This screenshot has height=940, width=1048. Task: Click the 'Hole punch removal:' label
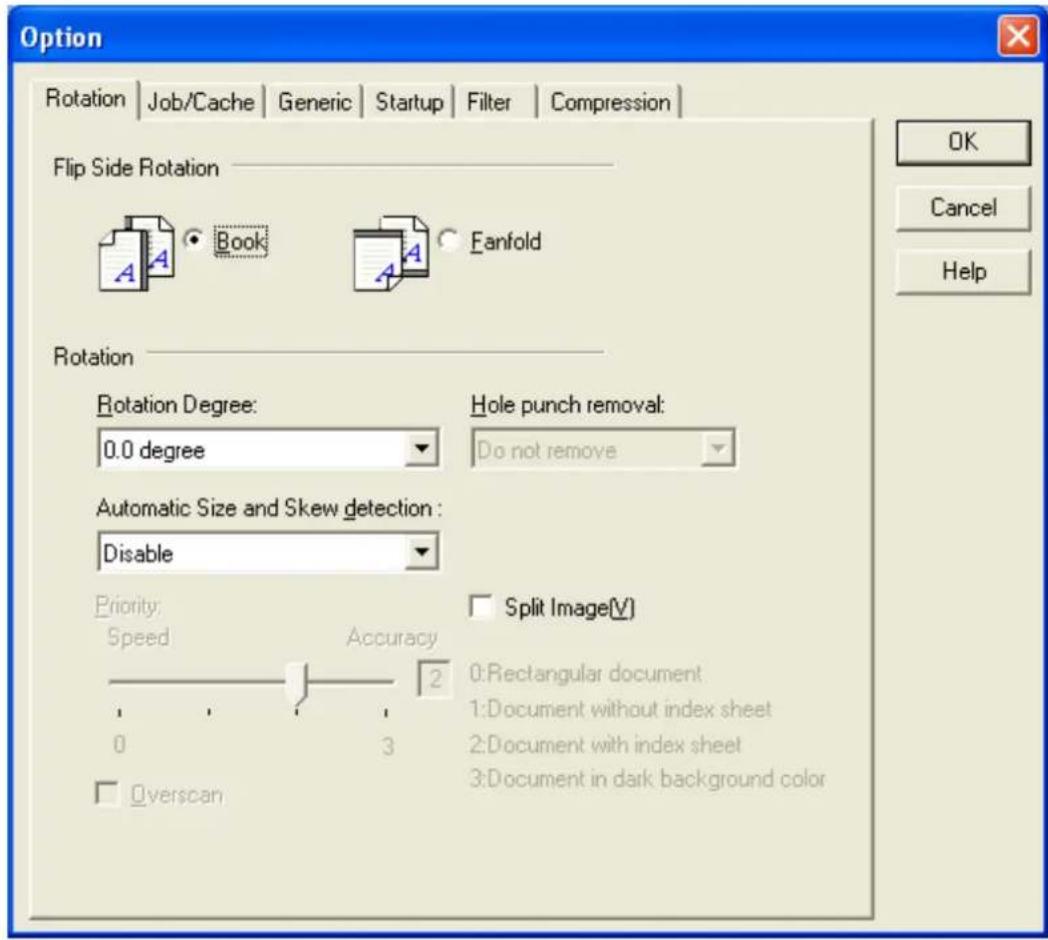pos(568,405)
